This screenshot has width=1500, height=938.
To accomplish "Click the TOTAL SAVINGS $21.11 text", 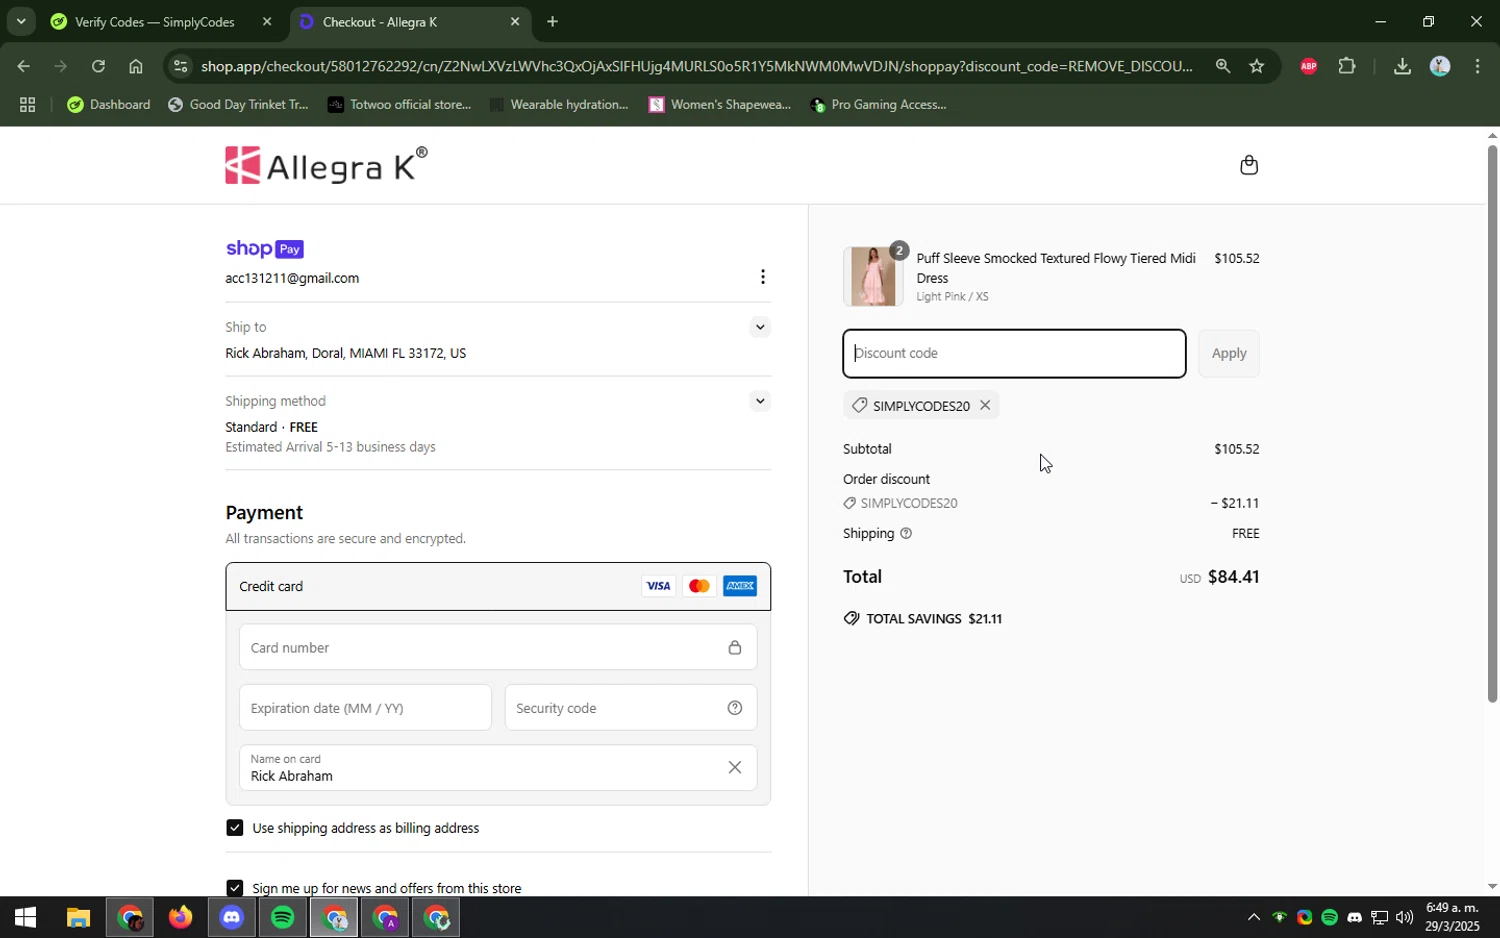I will pos(934,619).
